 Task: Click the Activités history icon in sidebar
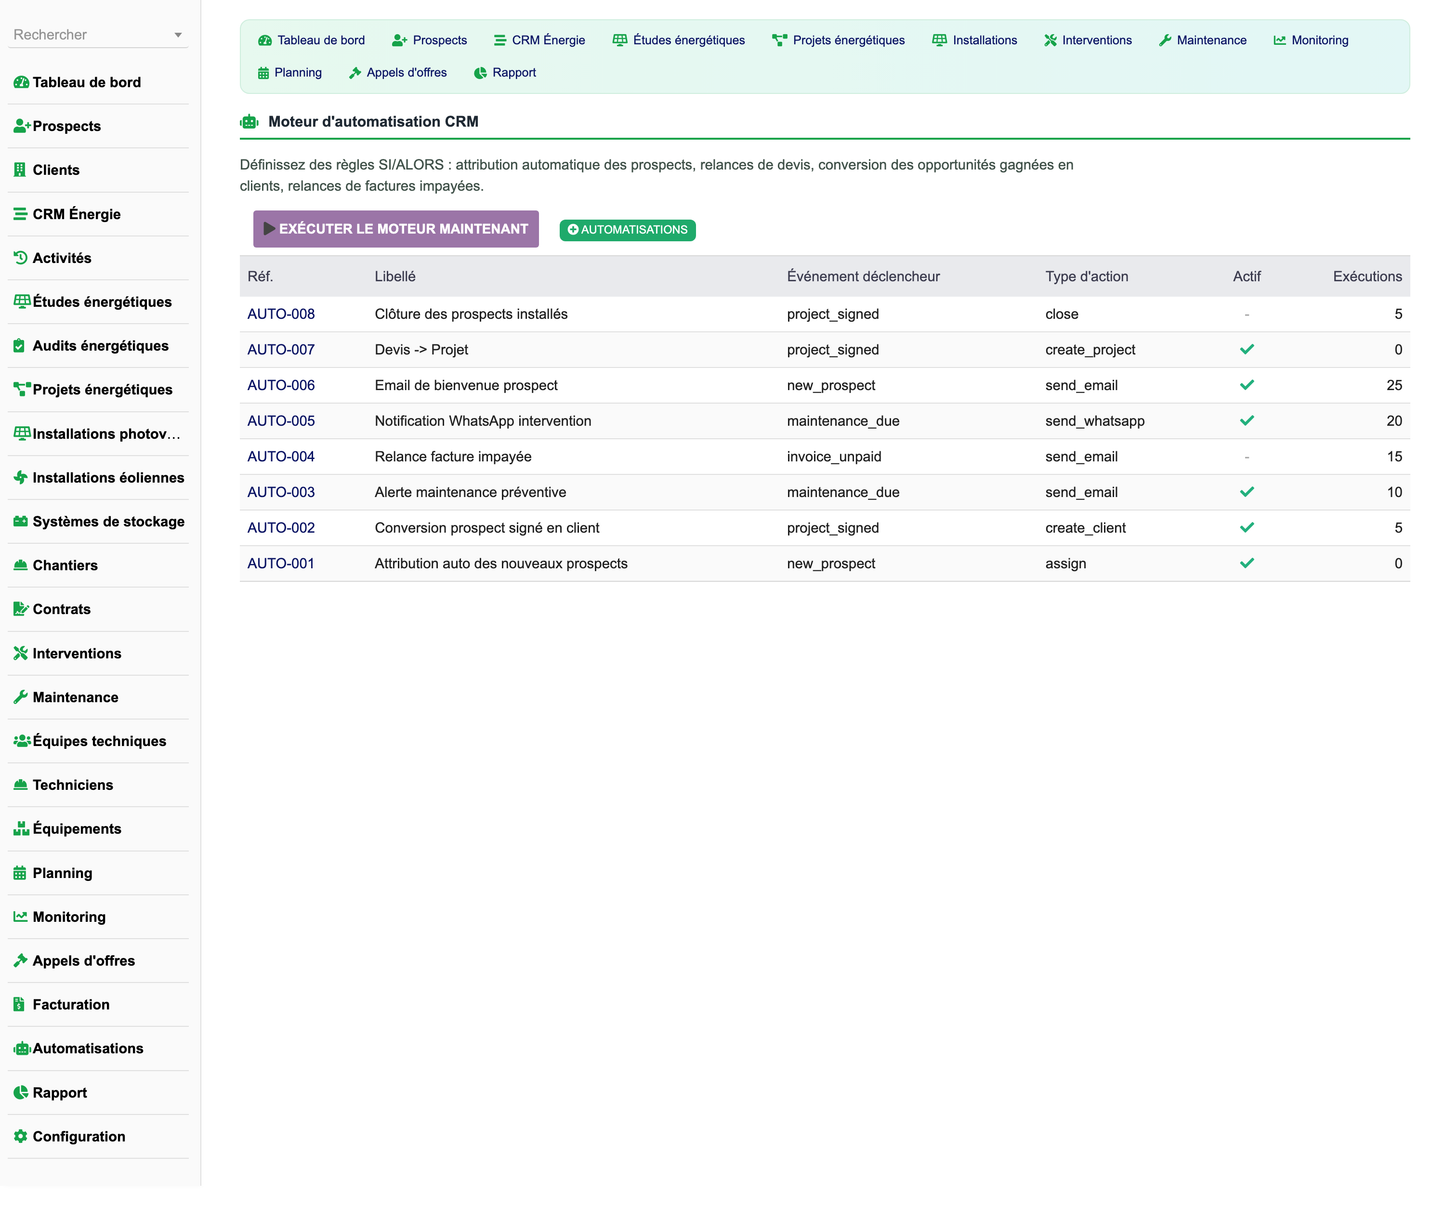20,258
